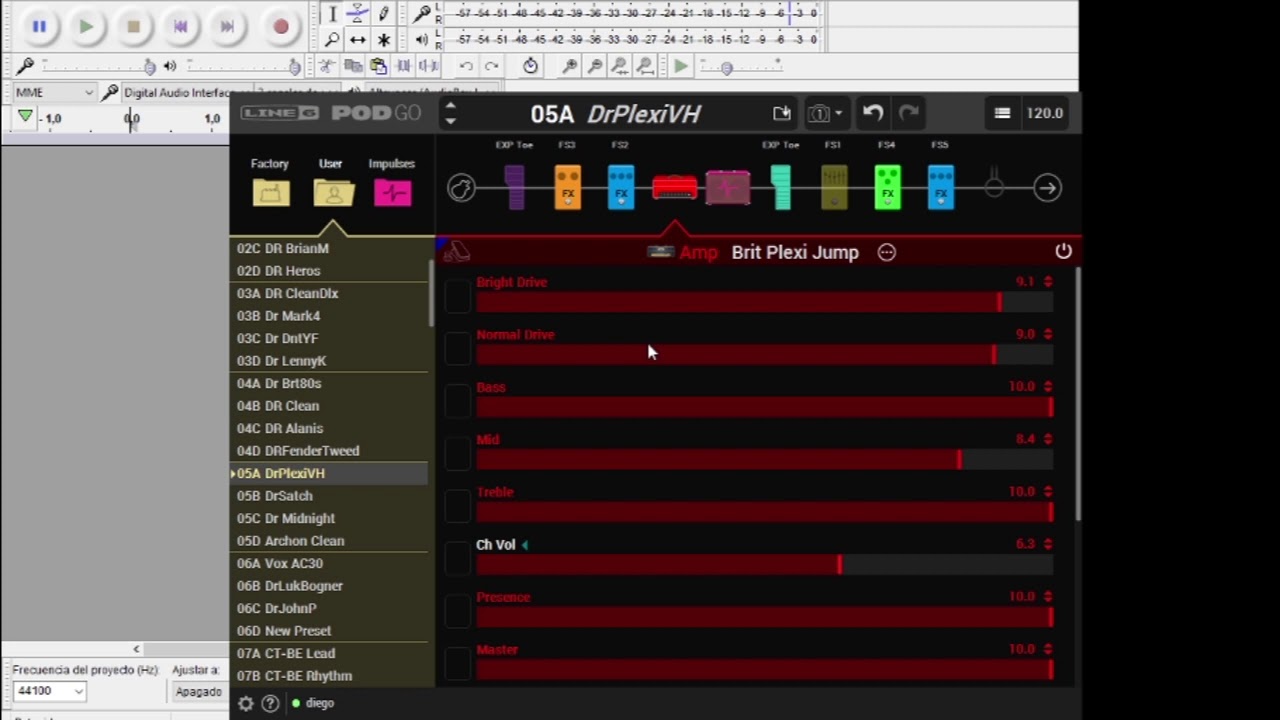Select the purple wah pedal block
The image size is (1280, 720).
(x=514, y=188)
